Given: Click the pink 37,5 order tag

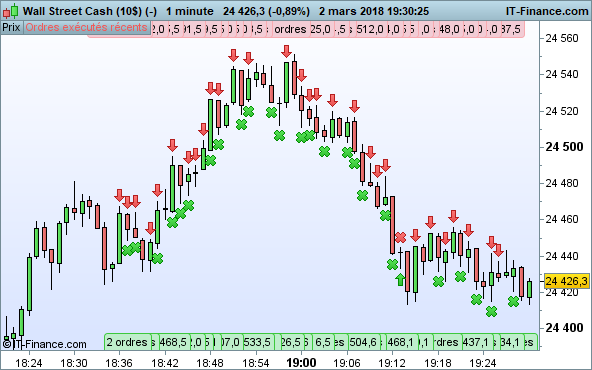Looking at the screenshot, I should coord(512,29).
